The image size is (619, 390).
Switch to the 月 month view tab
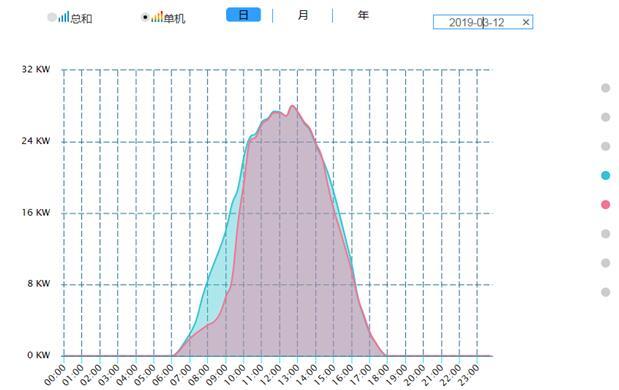click(302, 15)
